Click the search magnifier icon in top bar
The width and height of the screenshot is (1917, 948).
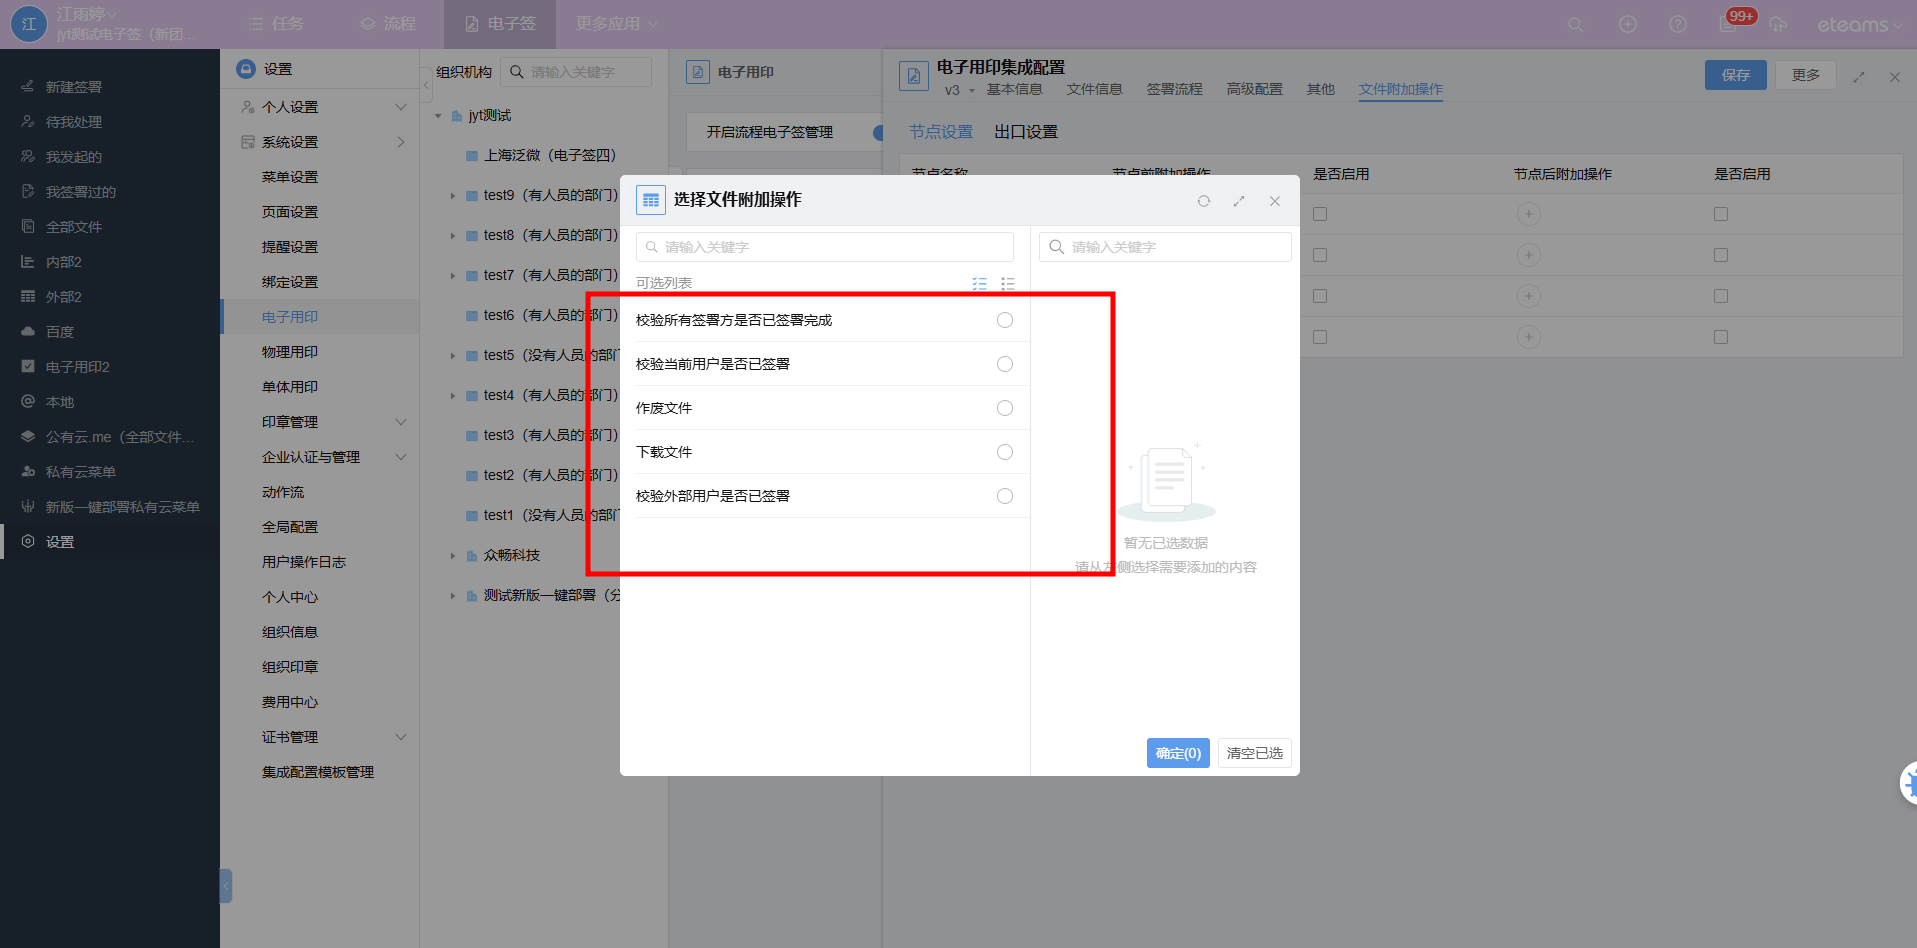click(x=1575, y=24)
